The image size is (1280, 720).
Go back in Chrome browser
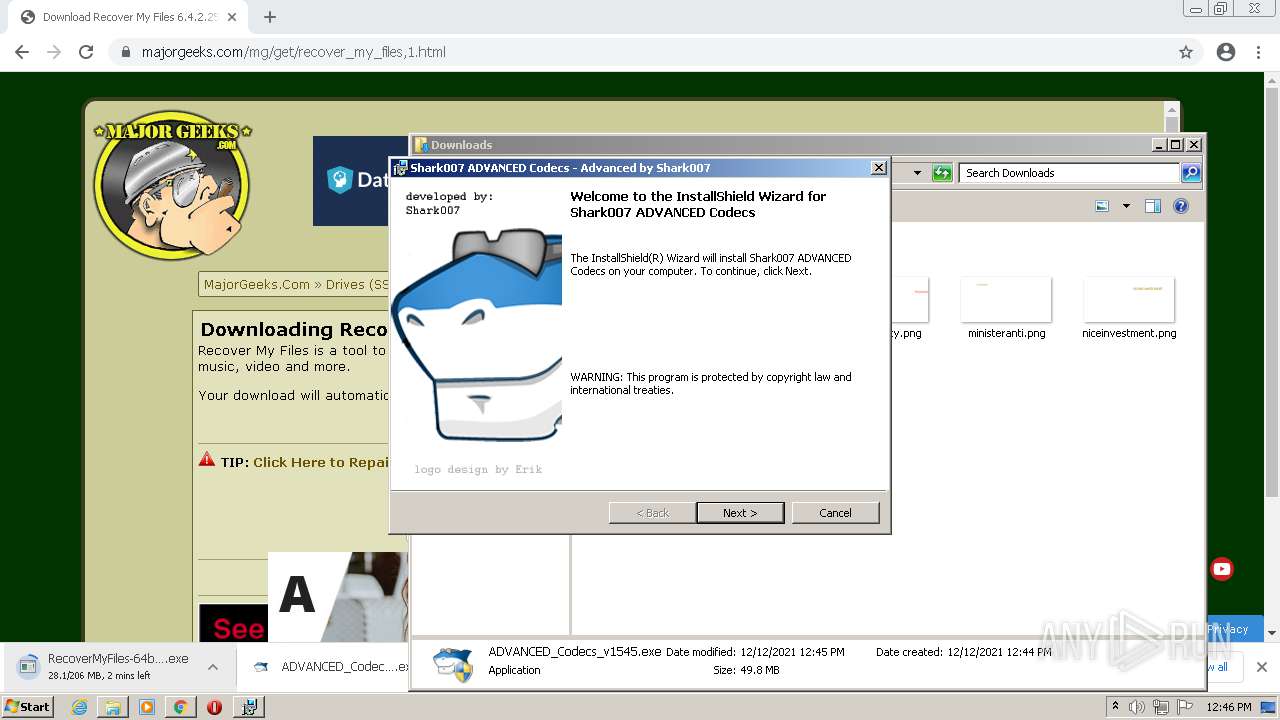[x=22, y=52]
